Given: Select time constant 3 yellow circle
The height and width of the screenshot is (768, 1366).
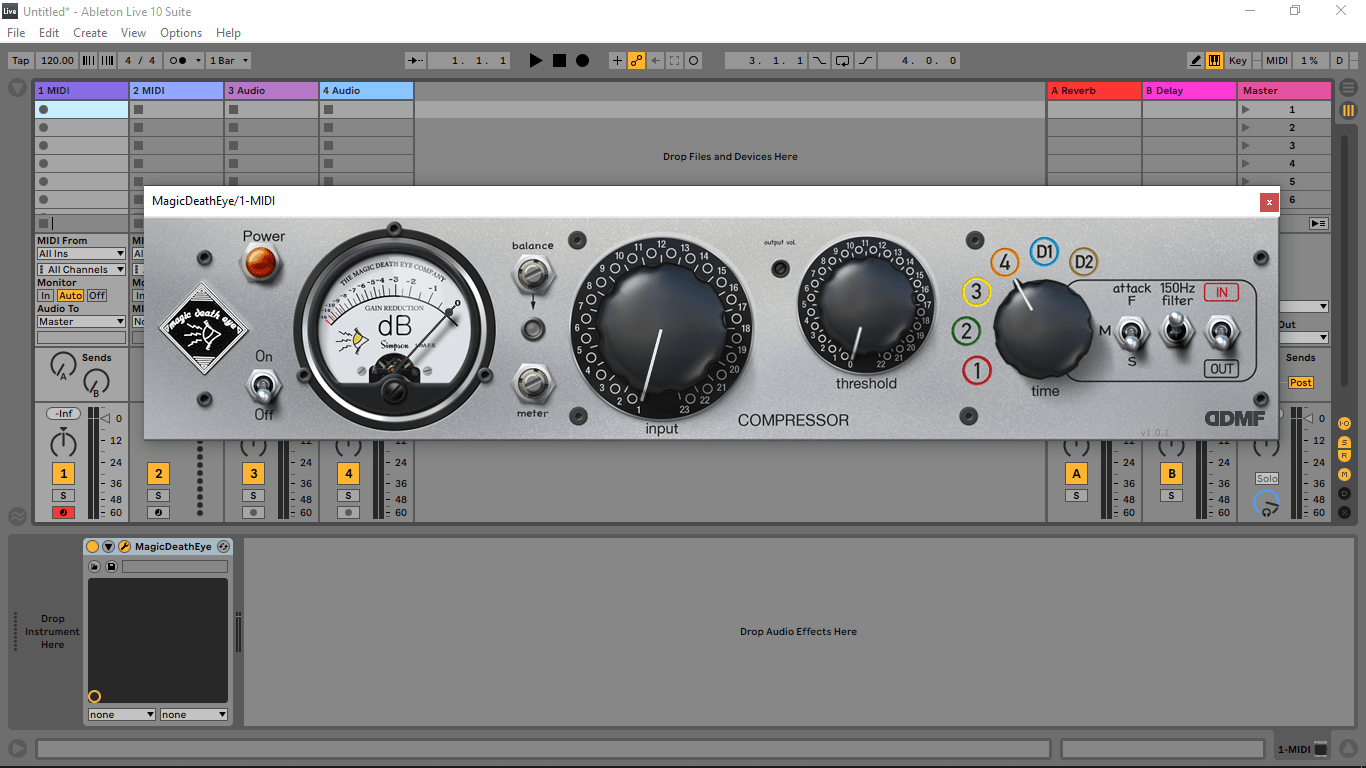Looking at the screenshot, I should 976,293.
